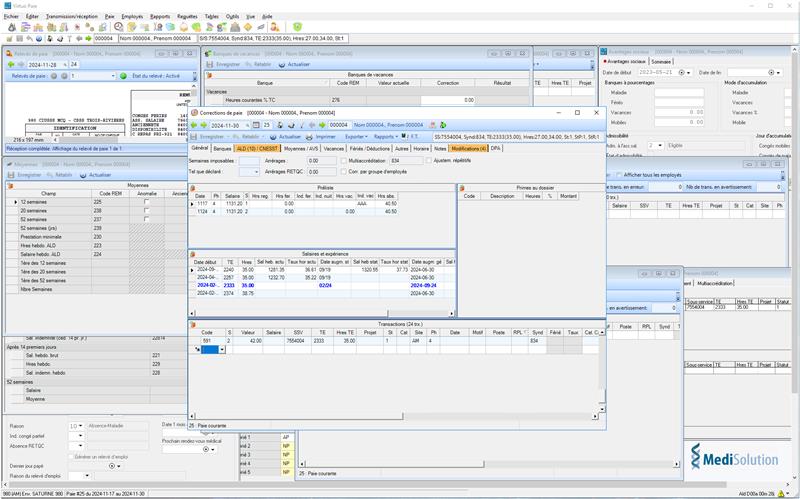
Task: Select the Fériés / Déductions tab
Action: [x=370, y=148]
